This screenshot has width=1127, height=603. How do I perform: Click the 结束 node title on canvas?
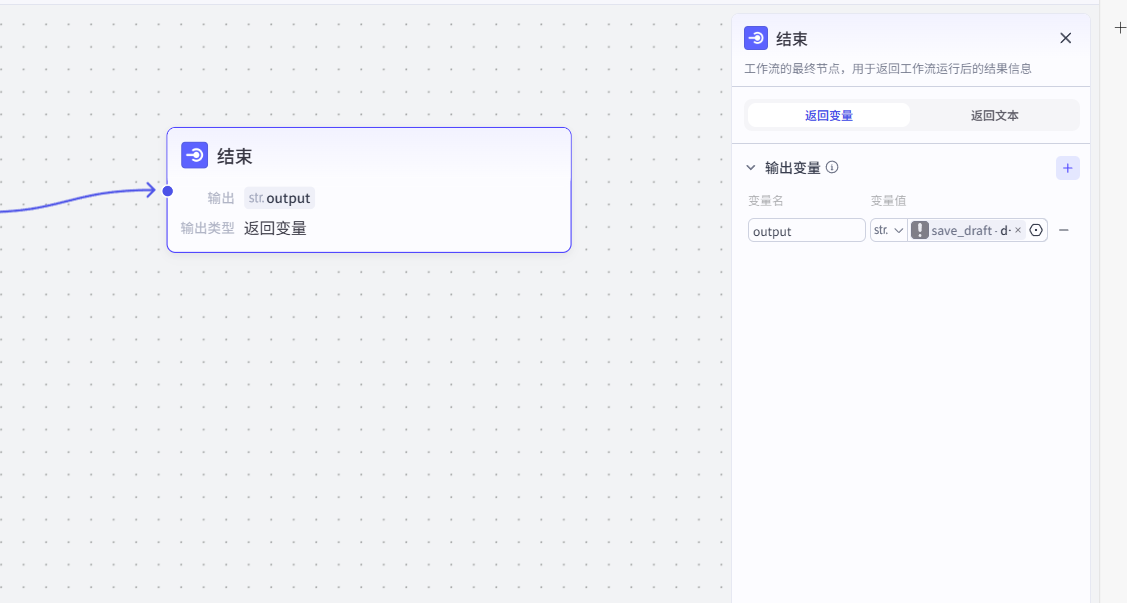[x=235, y=156]
